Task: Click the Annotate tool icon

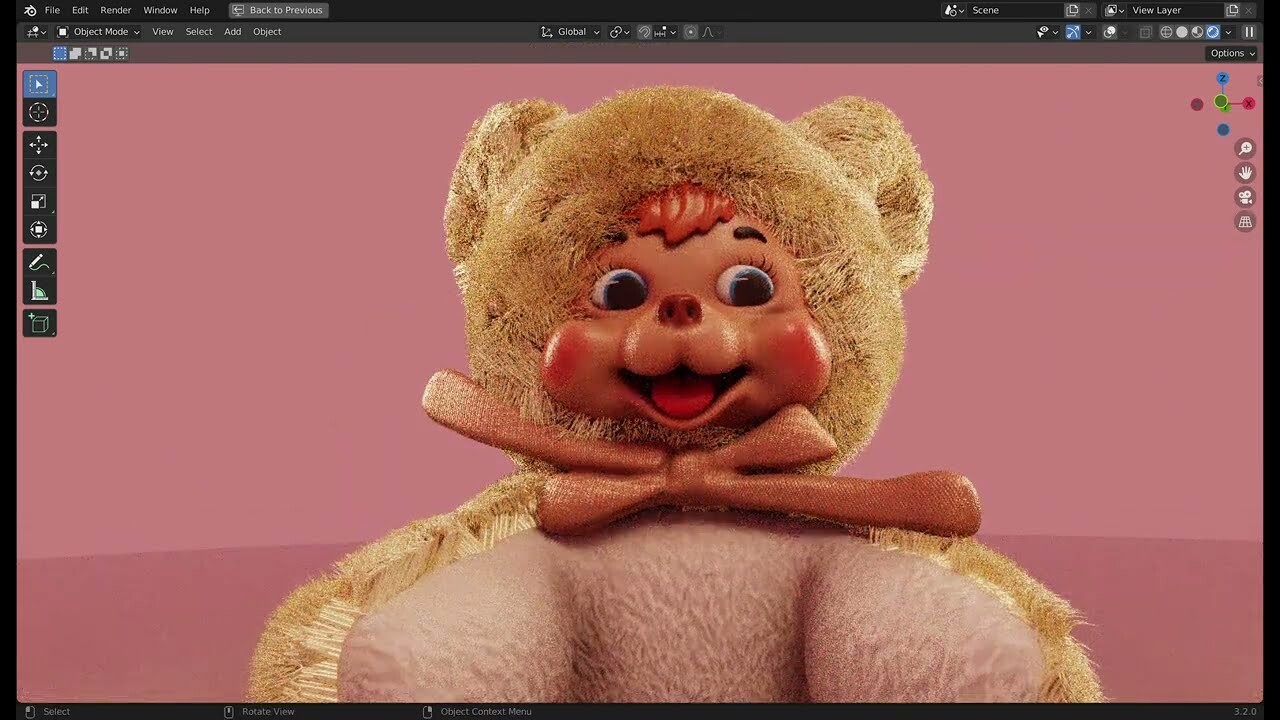Action: pos(39,262)
